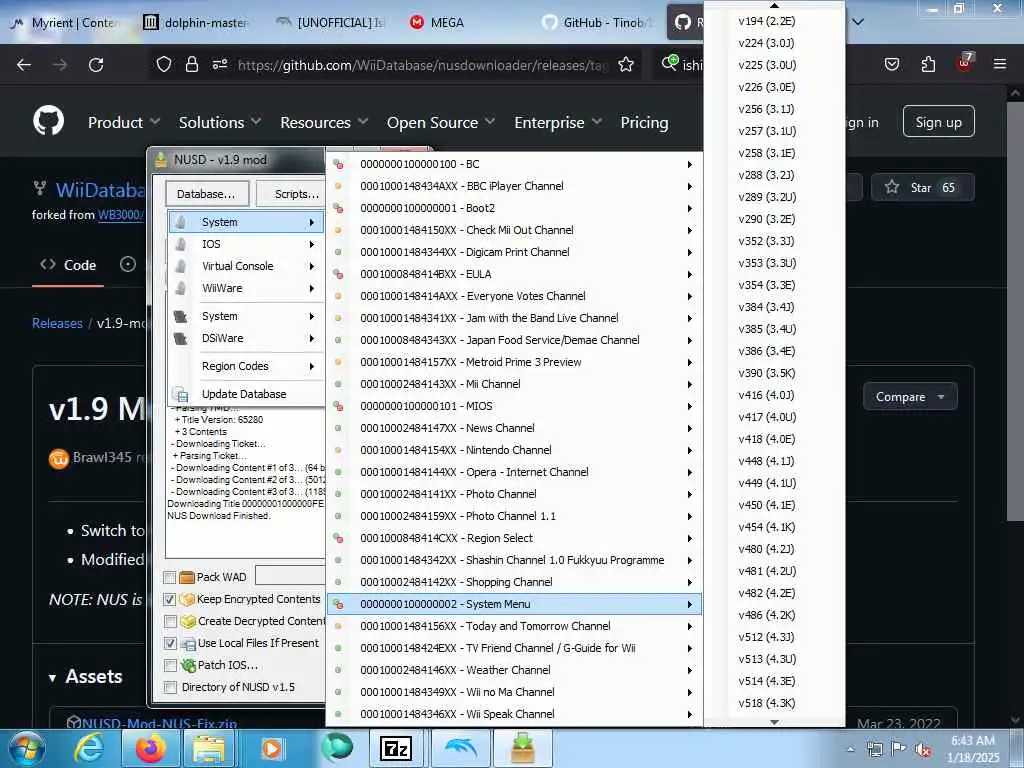Switch to Firefox in the taskbar
Screen dimensions: 1024x768
pos(150,749)
